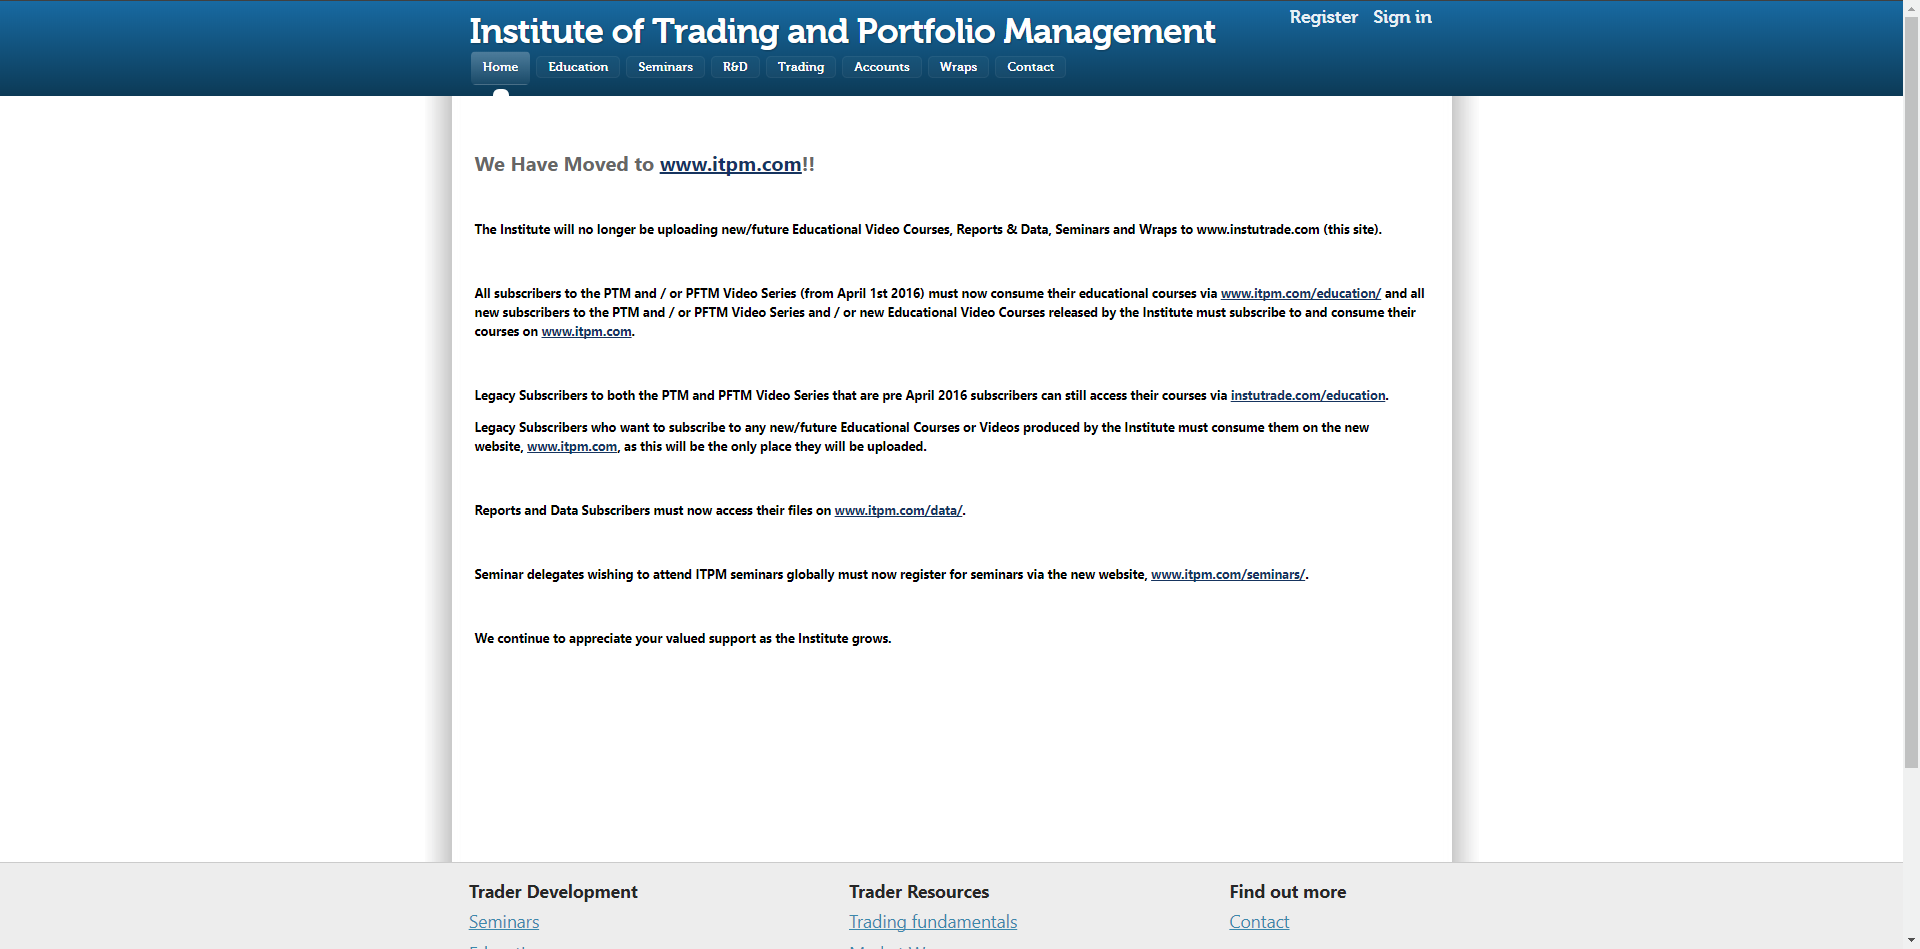Click the Register link
The width and height of the screenshot is (1920, 949).
tap(1323, 17)
